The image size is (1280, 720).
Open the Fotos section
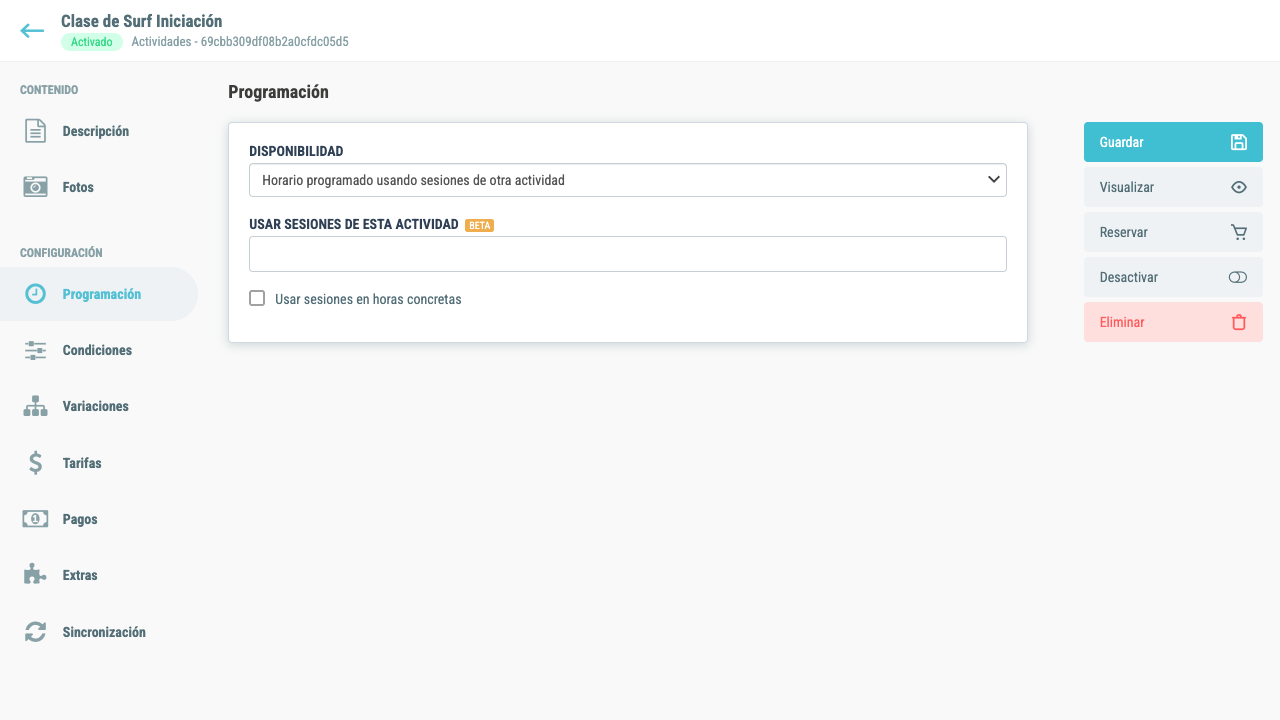(x=99, y=187)
